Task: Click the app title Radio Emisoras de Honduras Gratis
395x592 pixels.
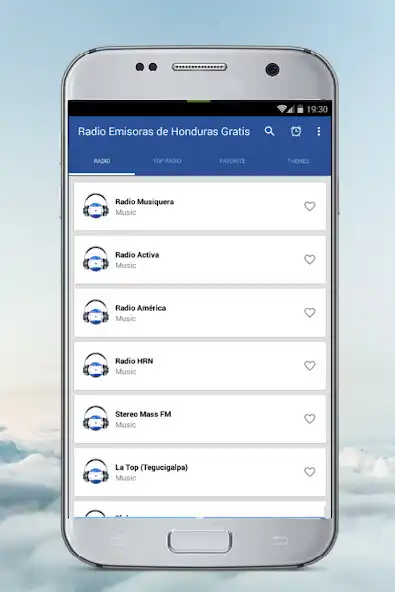Action: 164,131
